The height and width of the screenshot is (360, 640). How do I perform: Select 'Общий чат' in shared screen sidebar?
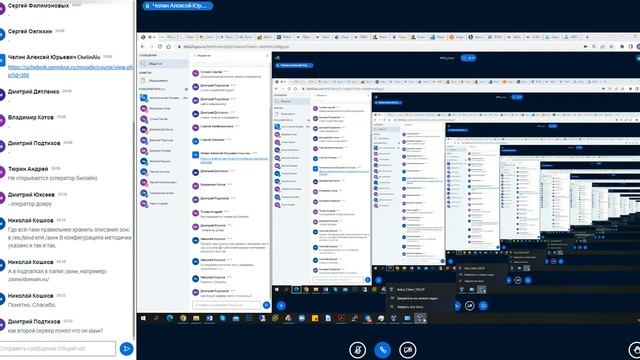tap(163, 64)
